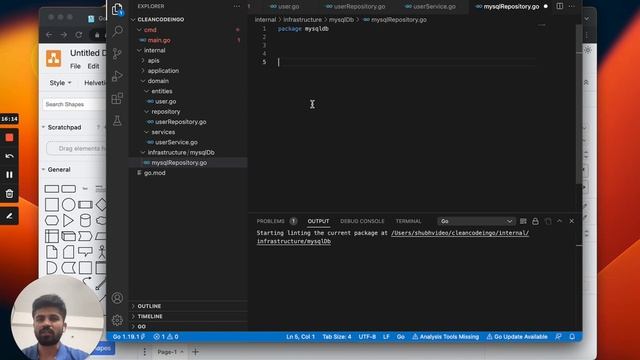Click Search Shapes field in draw.io
The height and width of the screenshot is (360, 640).
[x=74, y=104]
